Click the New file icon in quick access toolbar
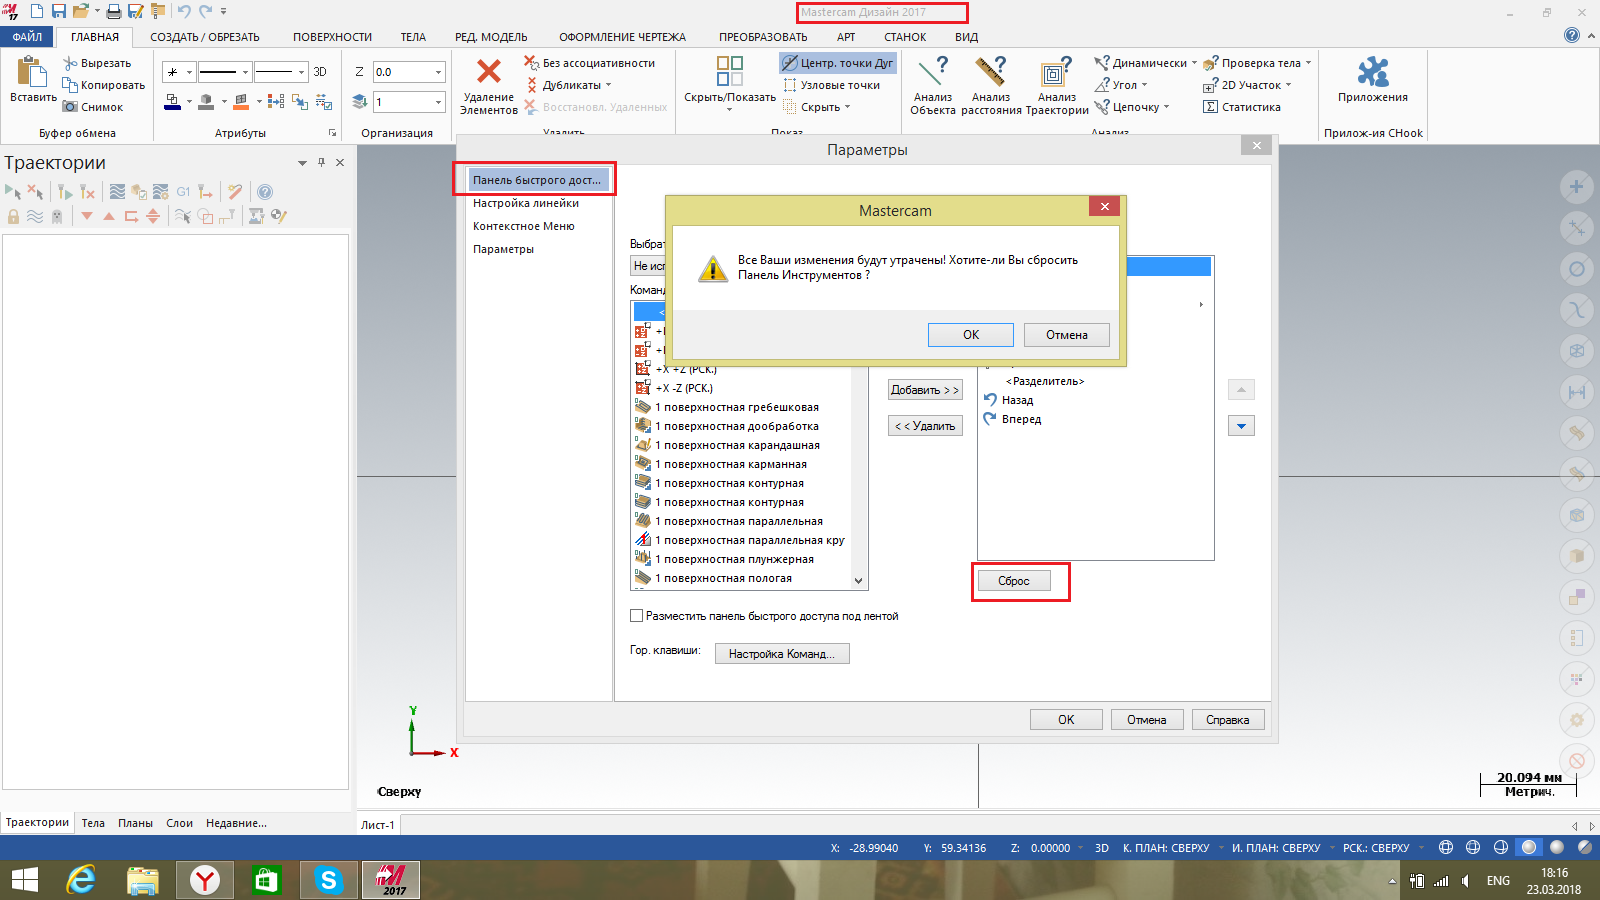 click(x=37, y=11)
